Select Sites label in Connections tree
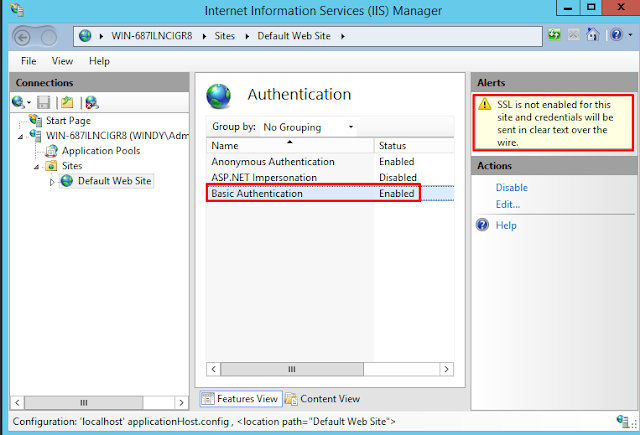Image resolution: width=640 pixels, height=435 pixels. coord(72,166)
